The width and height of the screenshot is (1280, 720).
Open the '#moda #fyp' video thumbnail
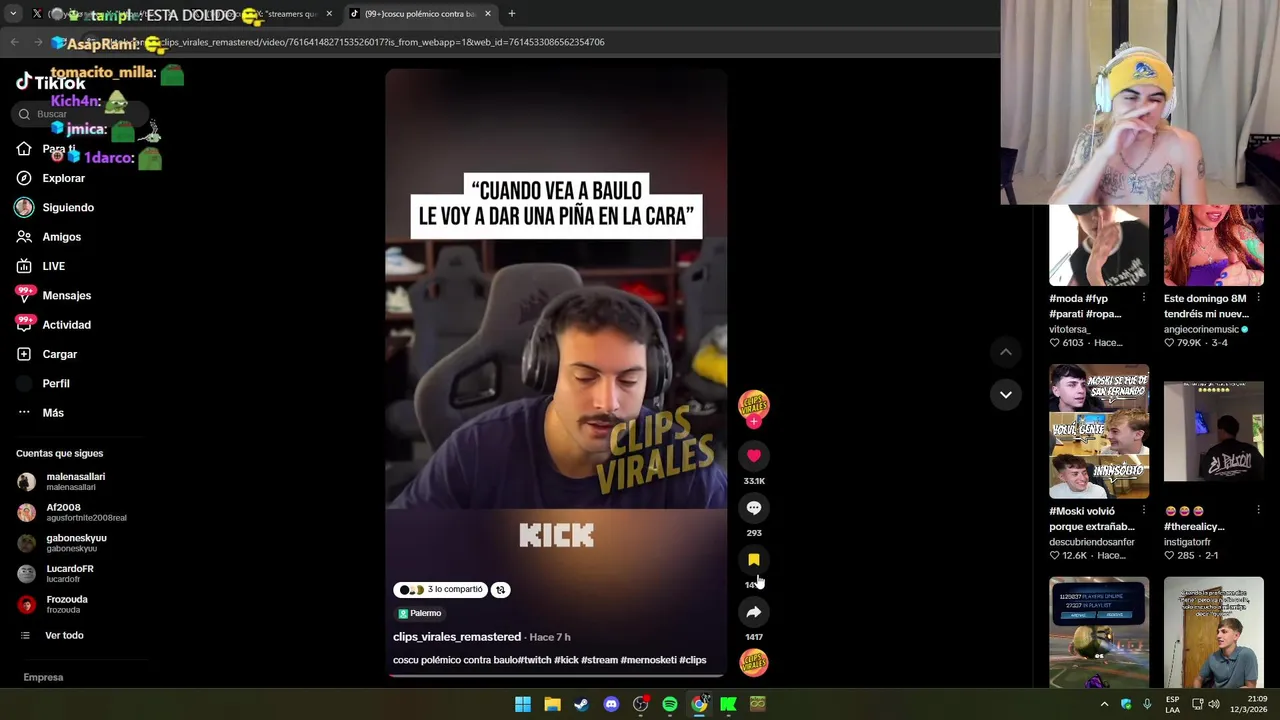click(x=1099, y=245)
